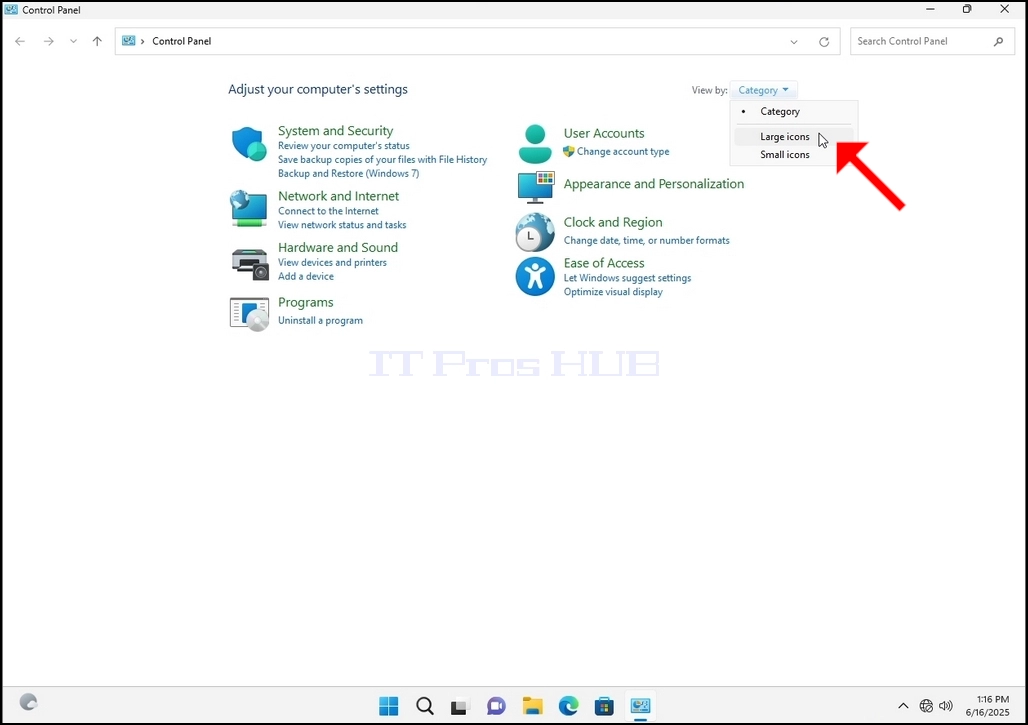Open Backup and Restore (Windows 7)
Image resolution: width=1028 pixels, height=725 pixels.
click(x=348, y=173)
